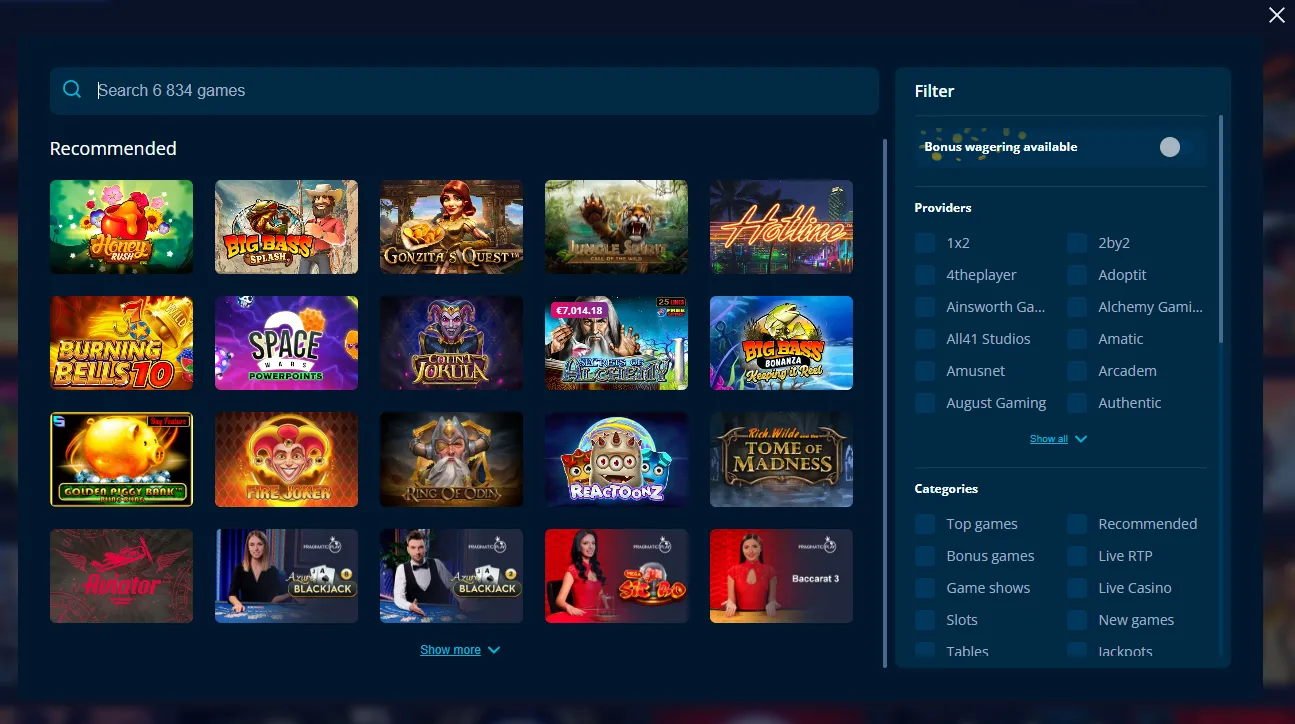Open Tome of Madness game
The width and height of the screenshot is (1295, 724).
click(x=781, y=460)
